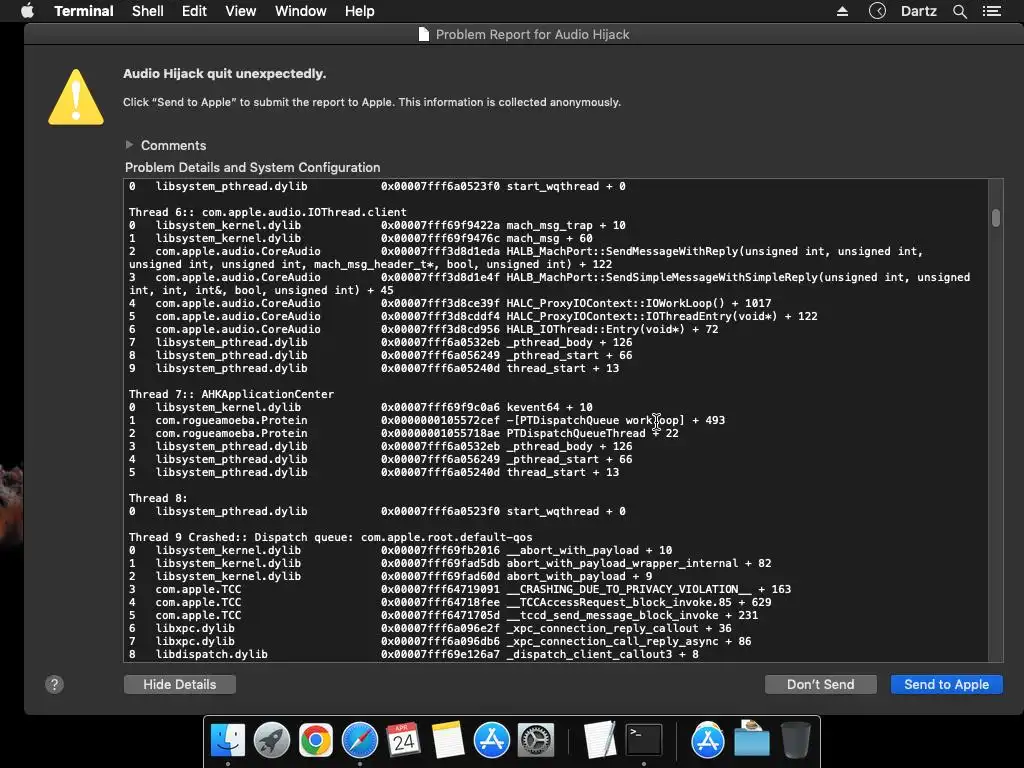
Task: Click 'Problem Details and System Configuration' label
Action: pyautogui.click(x=252, y=167)
